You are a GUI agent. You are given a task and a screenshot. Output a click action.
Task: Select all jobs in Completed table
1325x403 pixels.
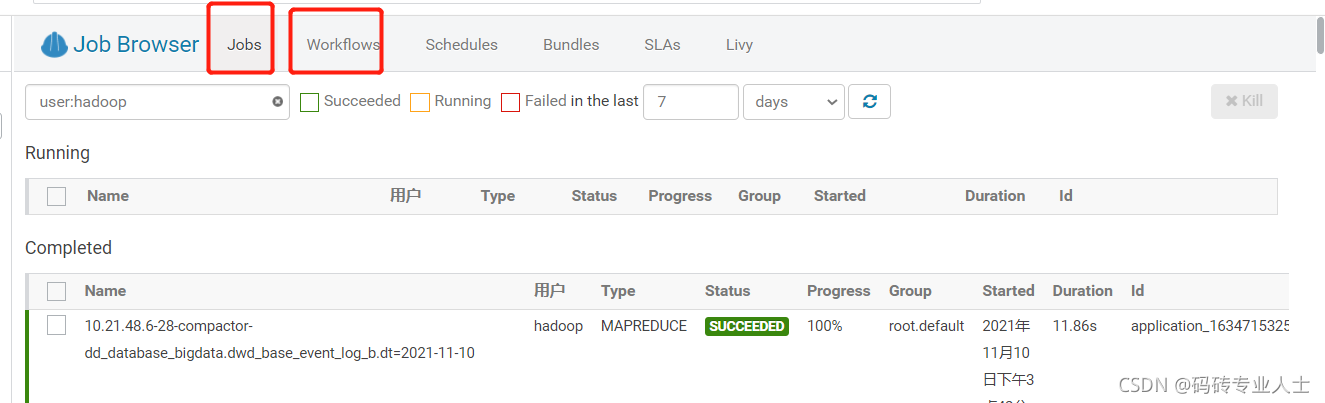pos(56,291)
